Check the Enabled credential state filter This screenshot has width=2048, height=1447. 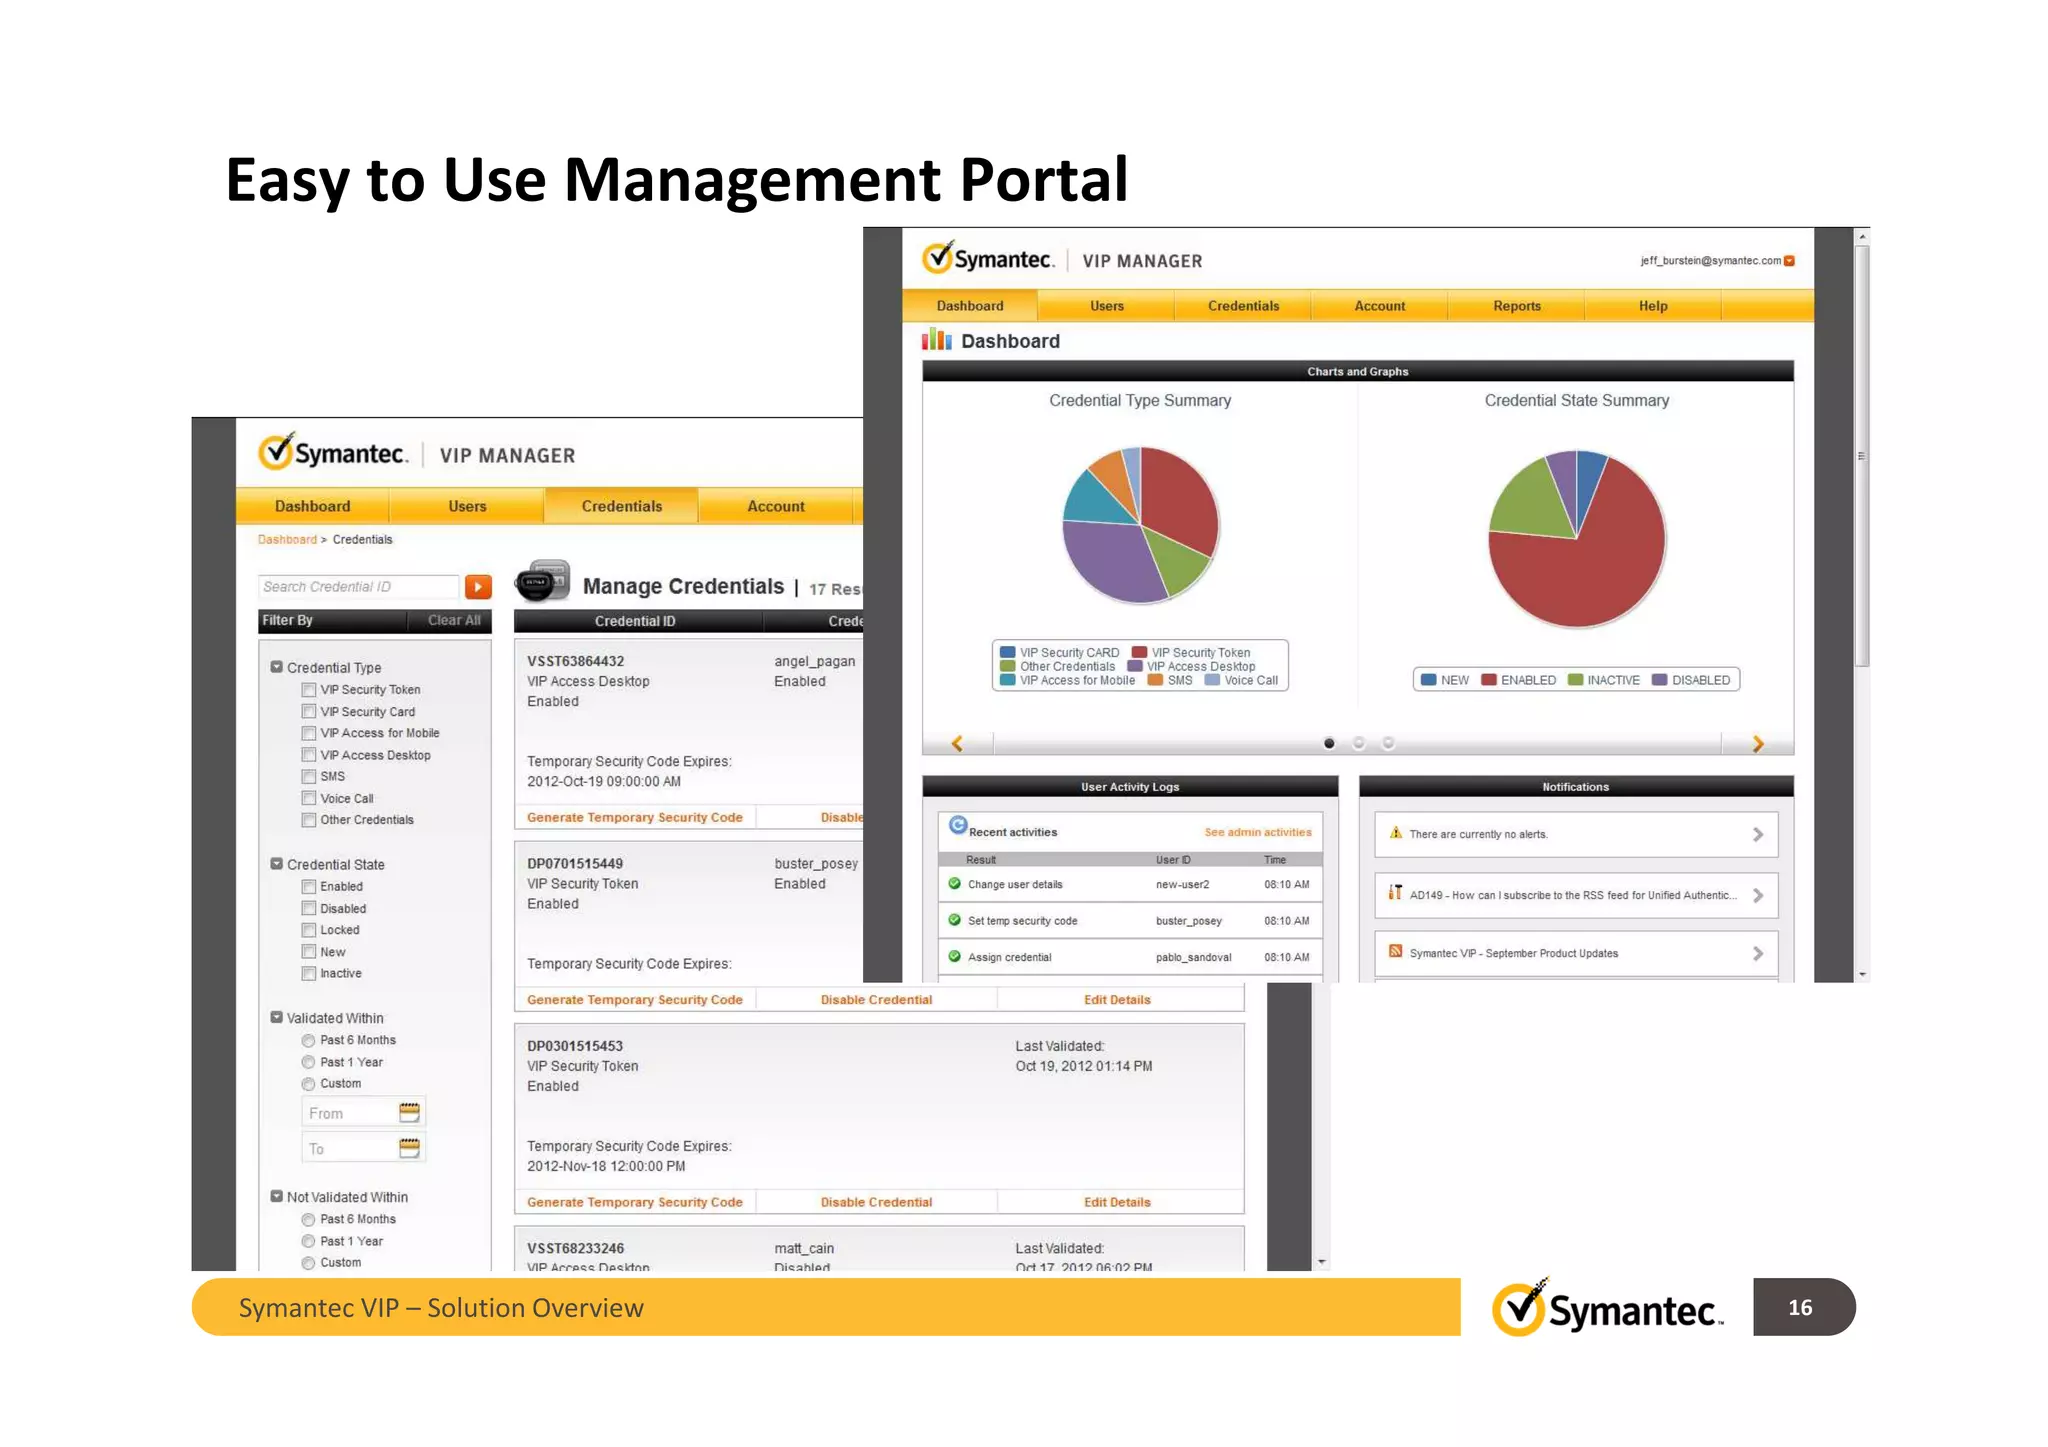[x=309, y=887]
